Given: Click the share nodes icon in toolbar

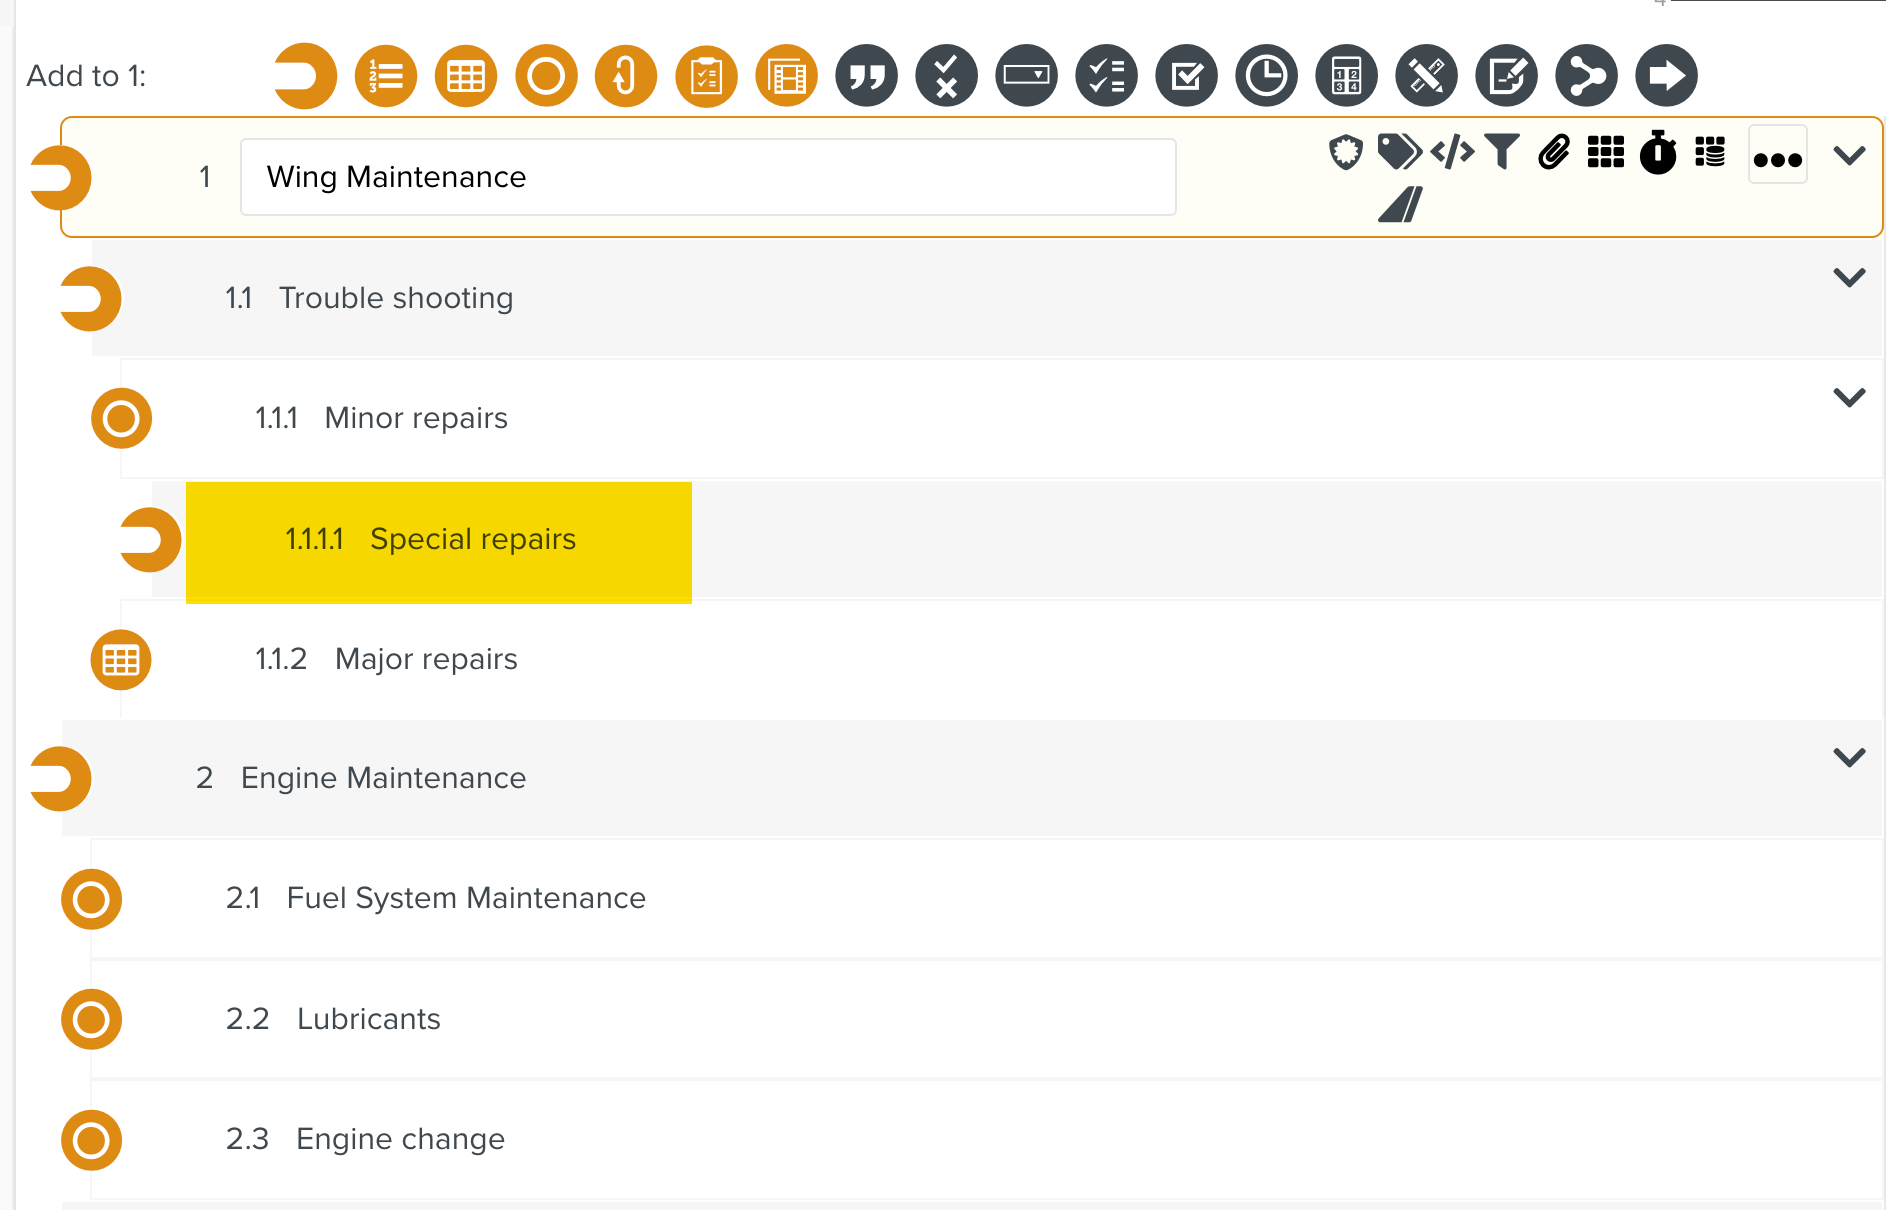Looking at the screenshot, I should [1586, 76].
